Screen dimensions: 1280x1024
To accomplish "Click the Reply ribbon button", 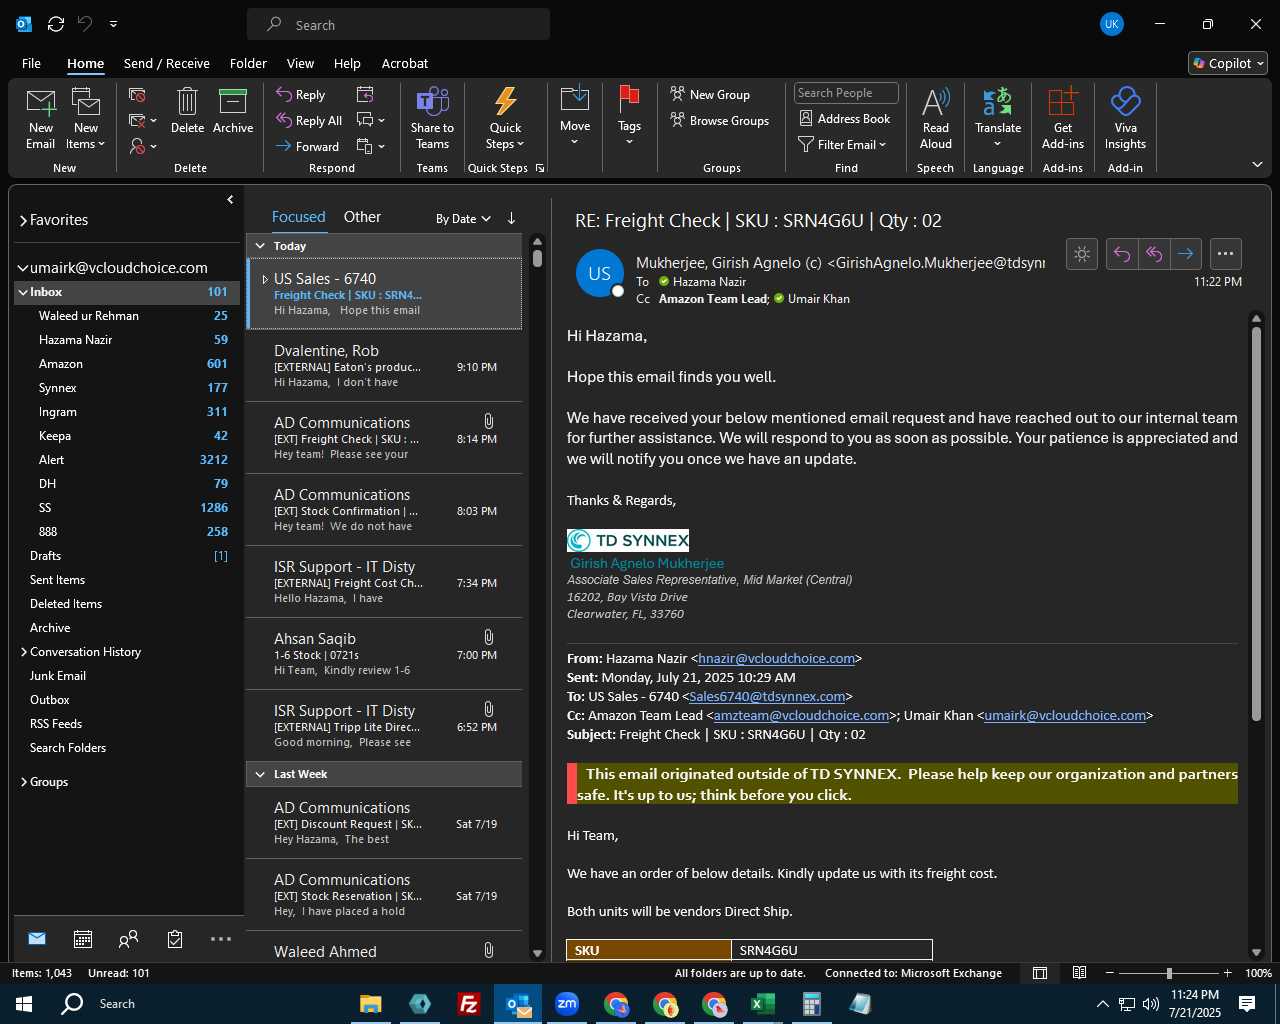I will click(x=301, y=94).
